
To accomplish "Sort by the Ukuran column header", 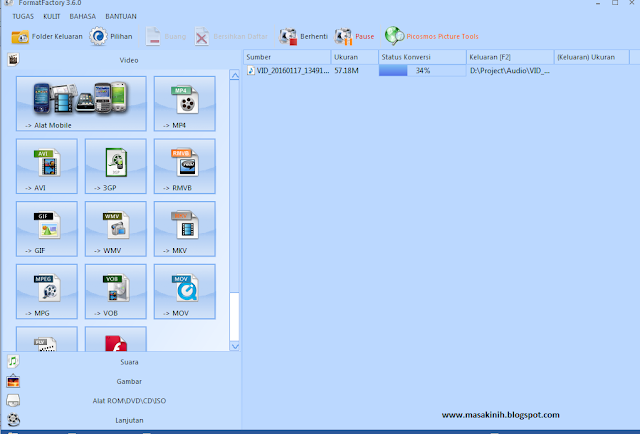I will tap(355, 57).
